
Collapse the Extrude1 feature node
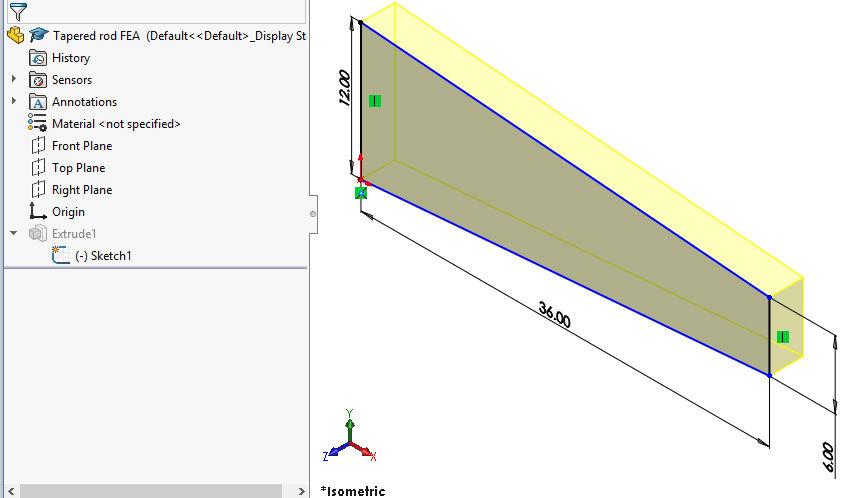pyautogui.click(x=14, y=233)
